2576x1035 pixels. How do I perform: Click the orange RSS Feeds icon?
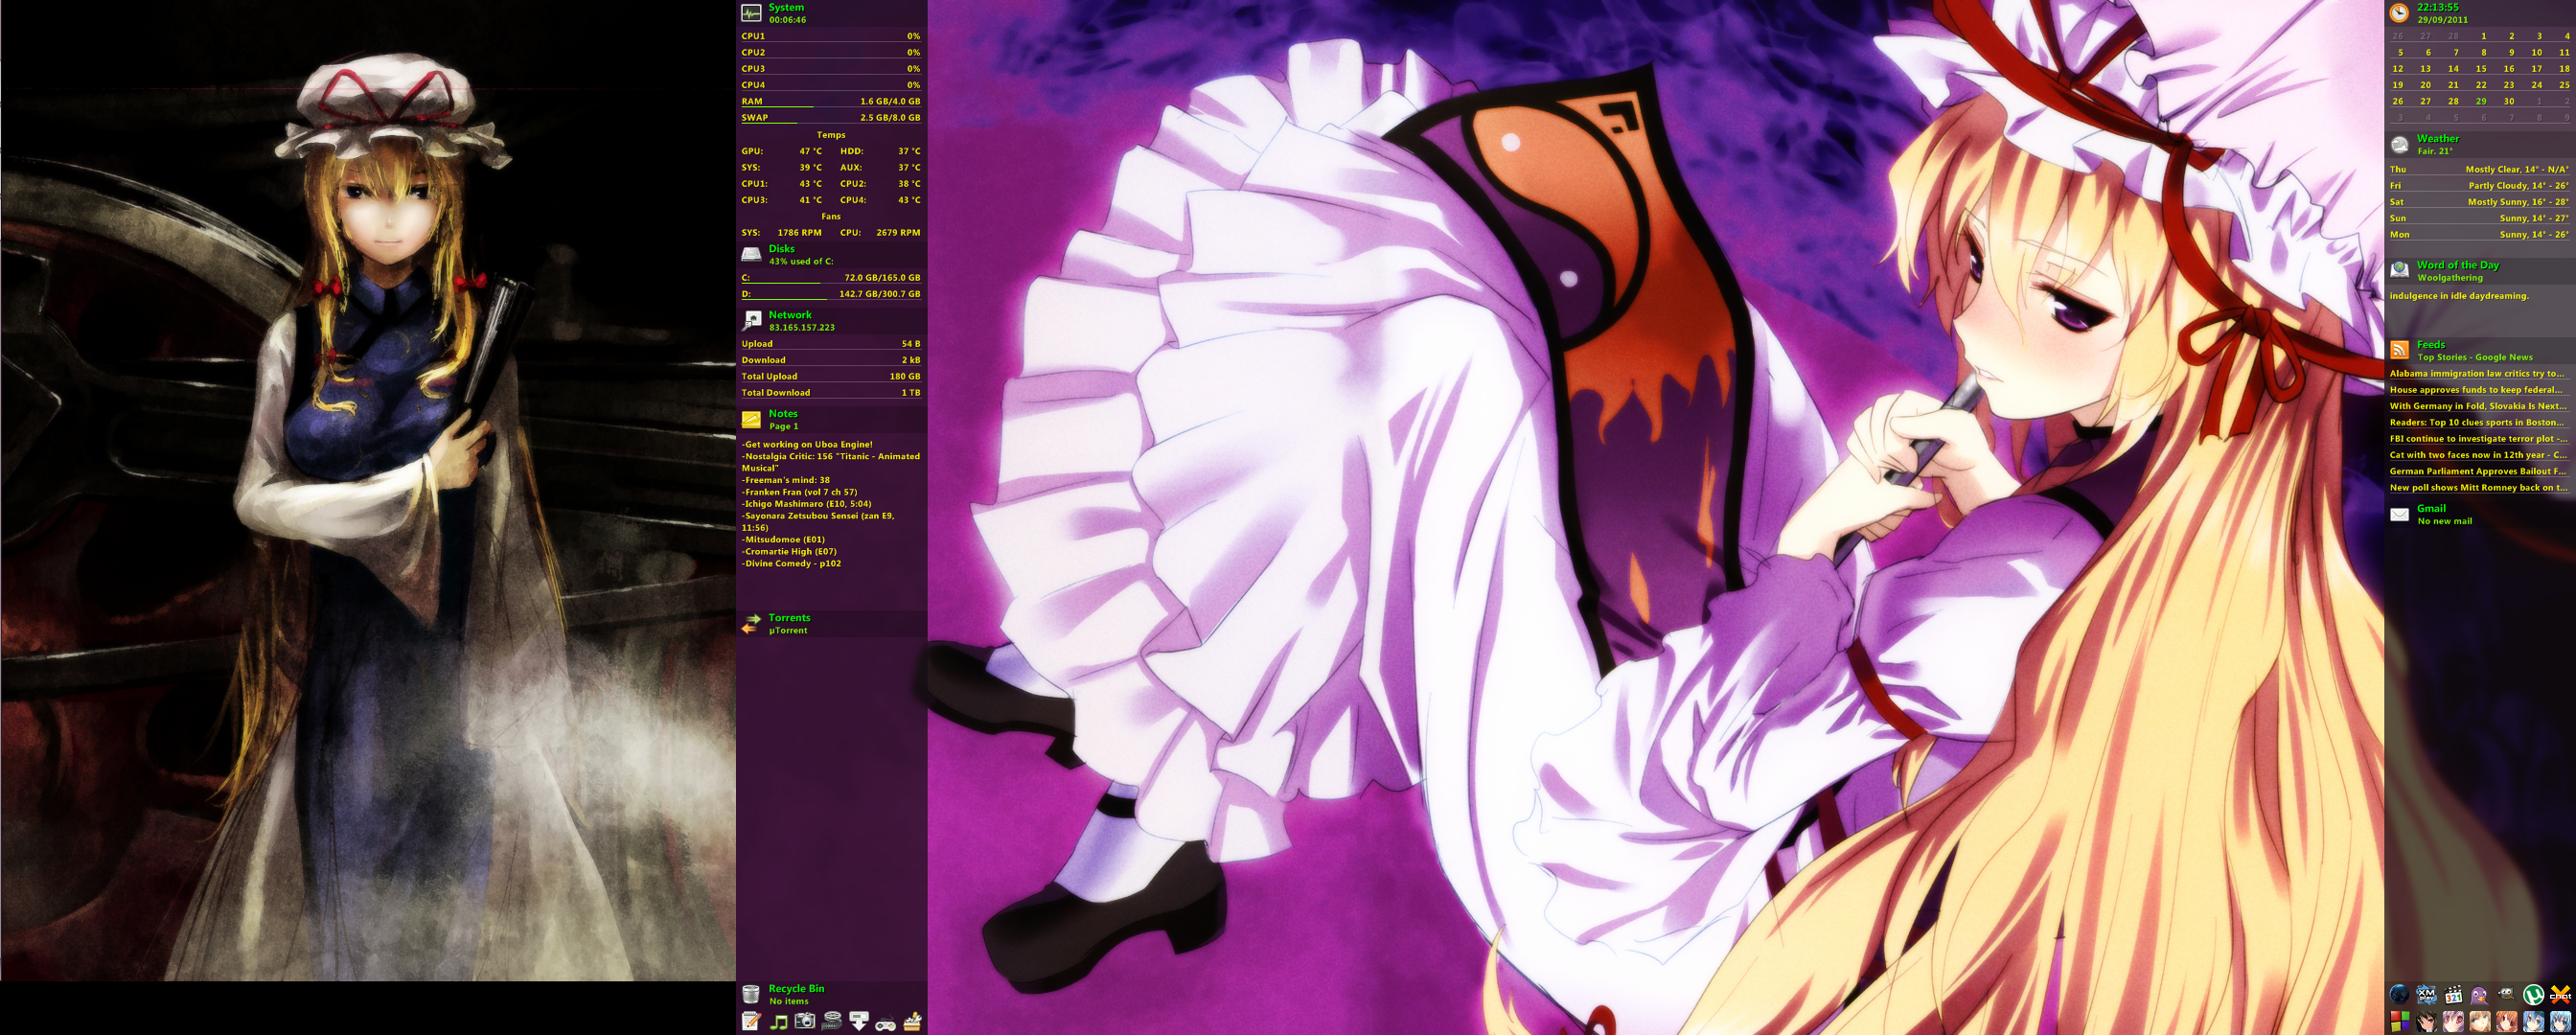click(2399, 350)
